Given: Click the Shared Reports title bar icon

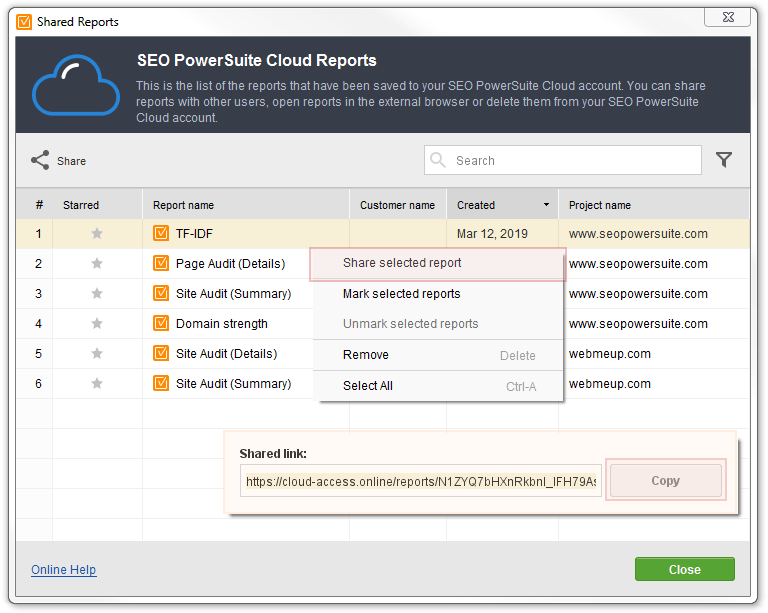Looking at the screenshot, I should click(24, 22).
